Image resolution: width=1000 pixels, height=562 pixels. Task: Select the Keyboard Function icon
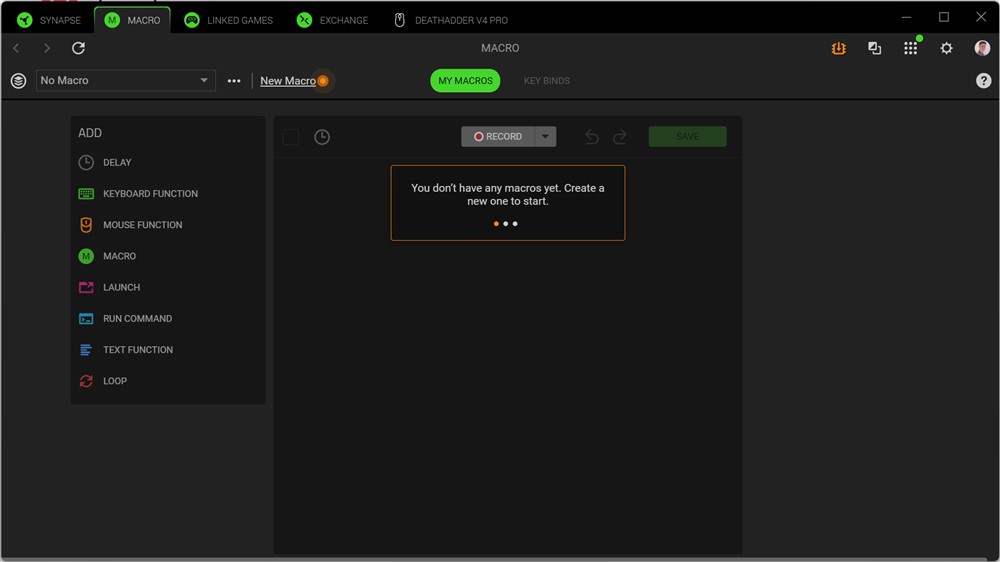86,194
